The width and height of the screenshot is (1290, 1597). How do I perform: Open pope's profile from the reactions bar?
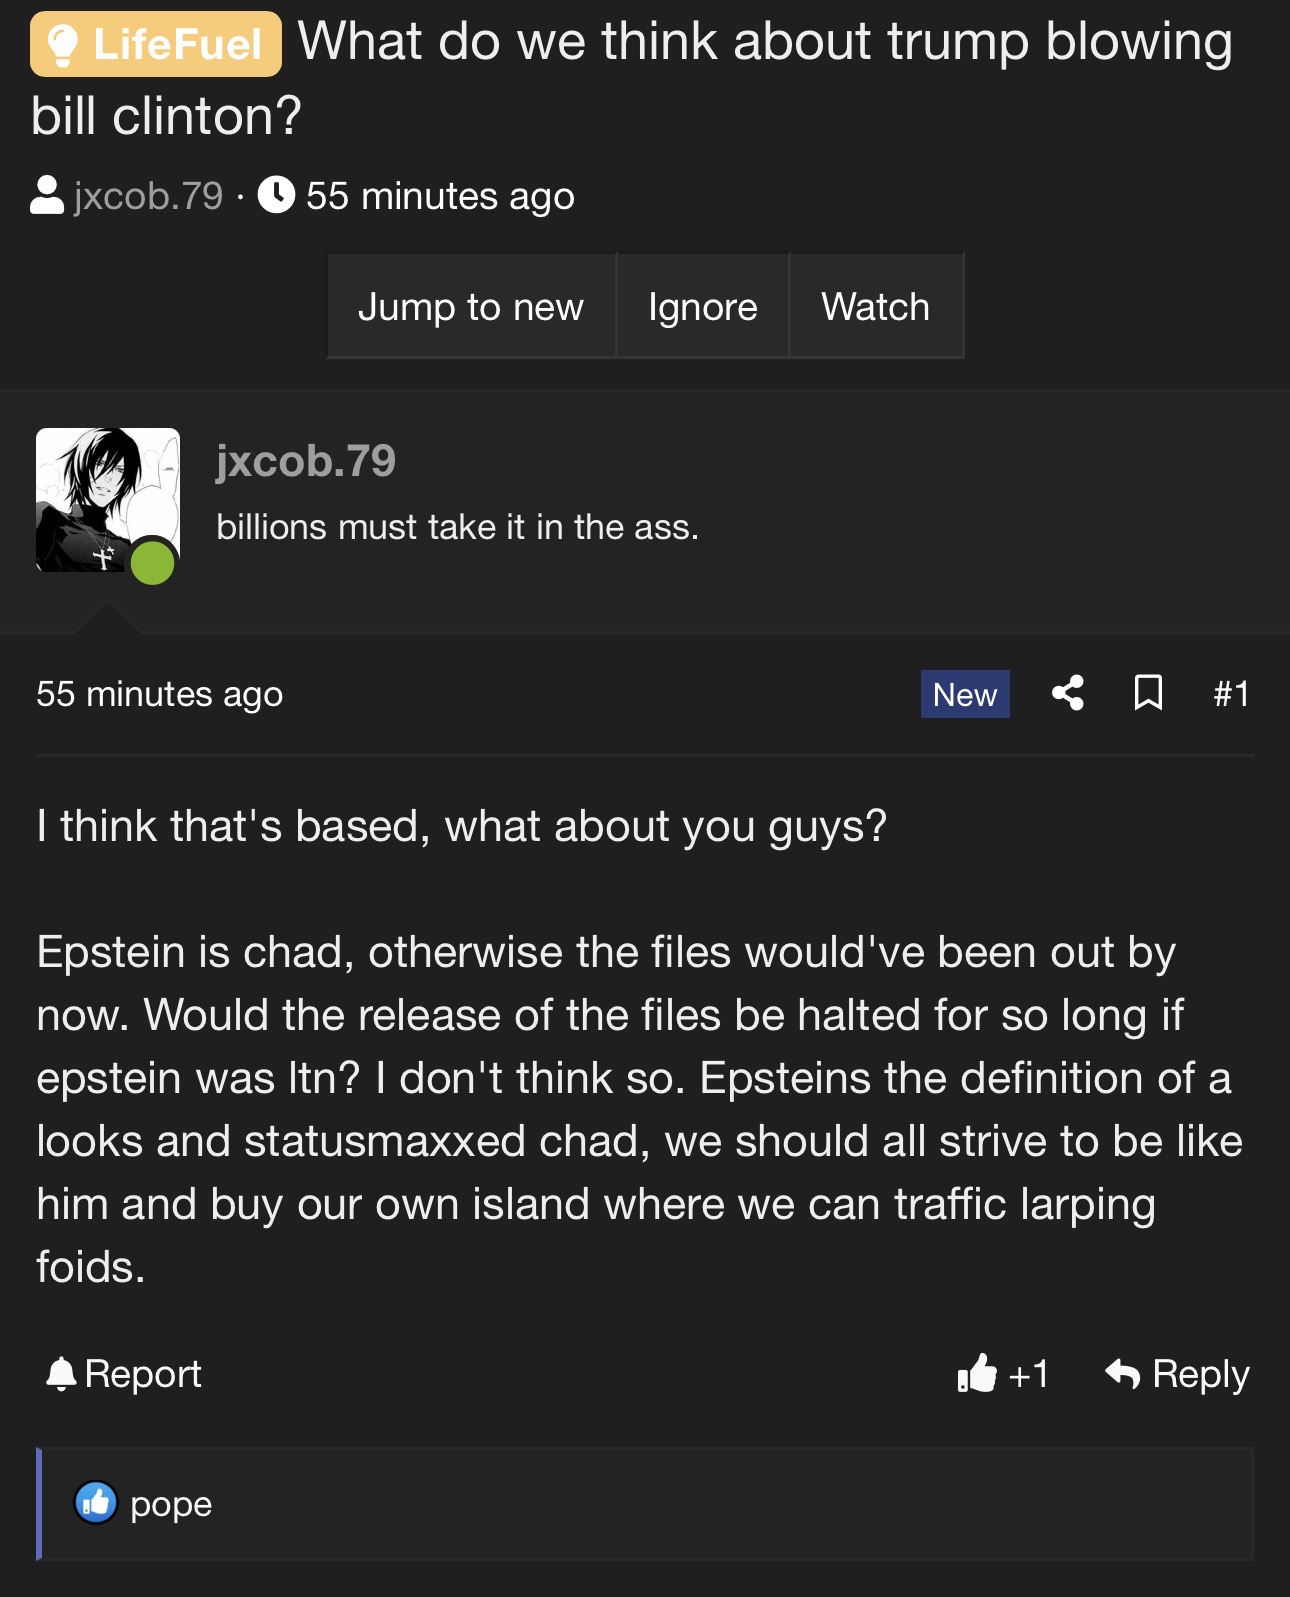click(171, 1504)
